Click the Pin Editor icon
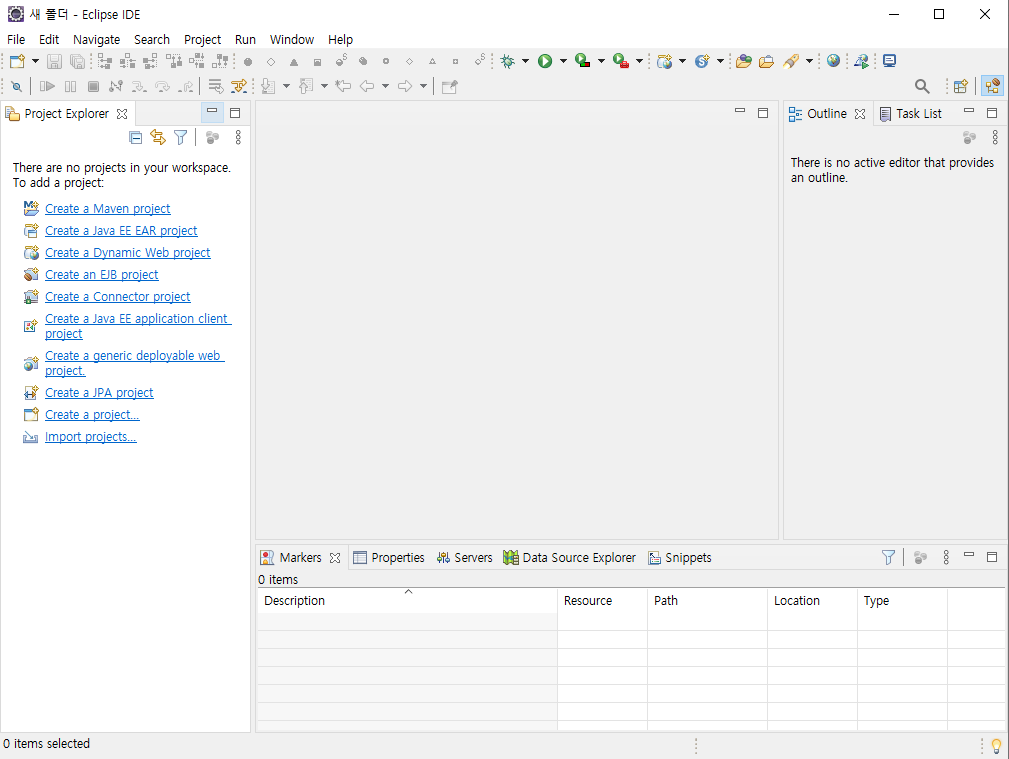Image resolution: width=1009 pixels, height=759 pixels. coord(450,86)
